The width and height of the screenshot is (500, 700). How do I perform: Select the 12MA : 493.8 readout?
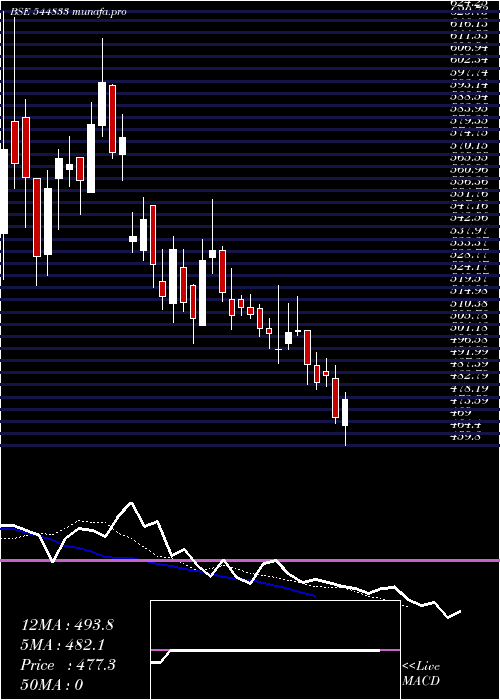[67, 625]
